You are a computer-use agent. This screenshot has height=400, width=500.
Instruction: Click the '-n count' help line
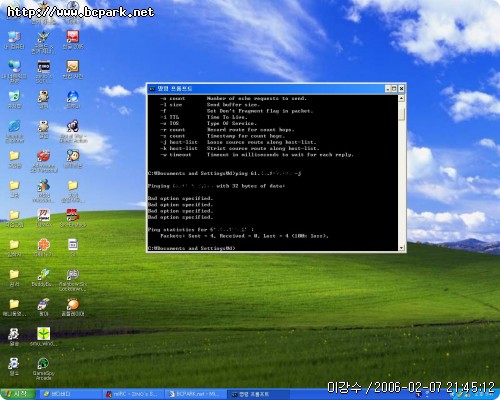[233, 98]
